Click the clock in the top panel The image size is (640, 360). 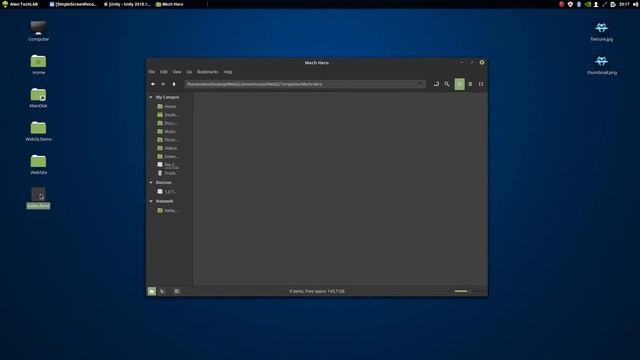[x=624, y=4]
